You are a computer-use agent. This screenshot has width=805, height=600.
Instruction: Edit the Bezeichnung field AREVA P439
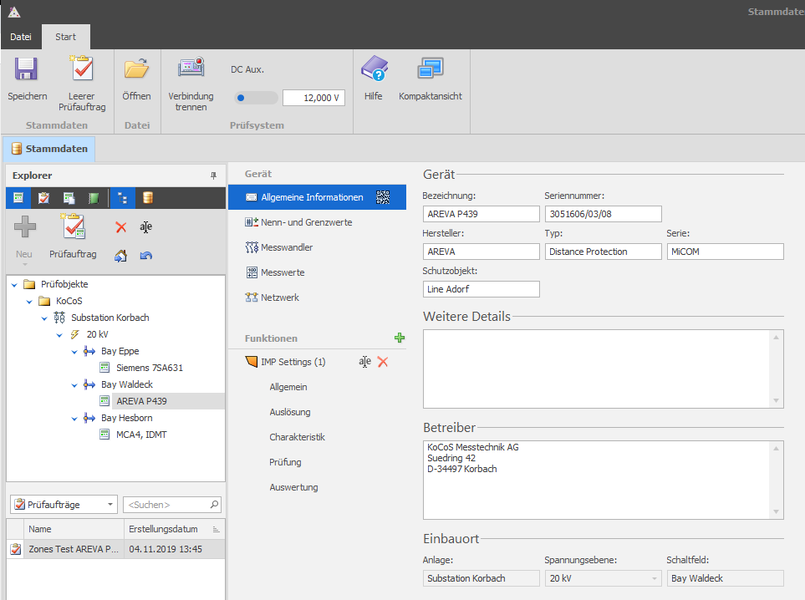pyautogui.click(x=481, y=214)
